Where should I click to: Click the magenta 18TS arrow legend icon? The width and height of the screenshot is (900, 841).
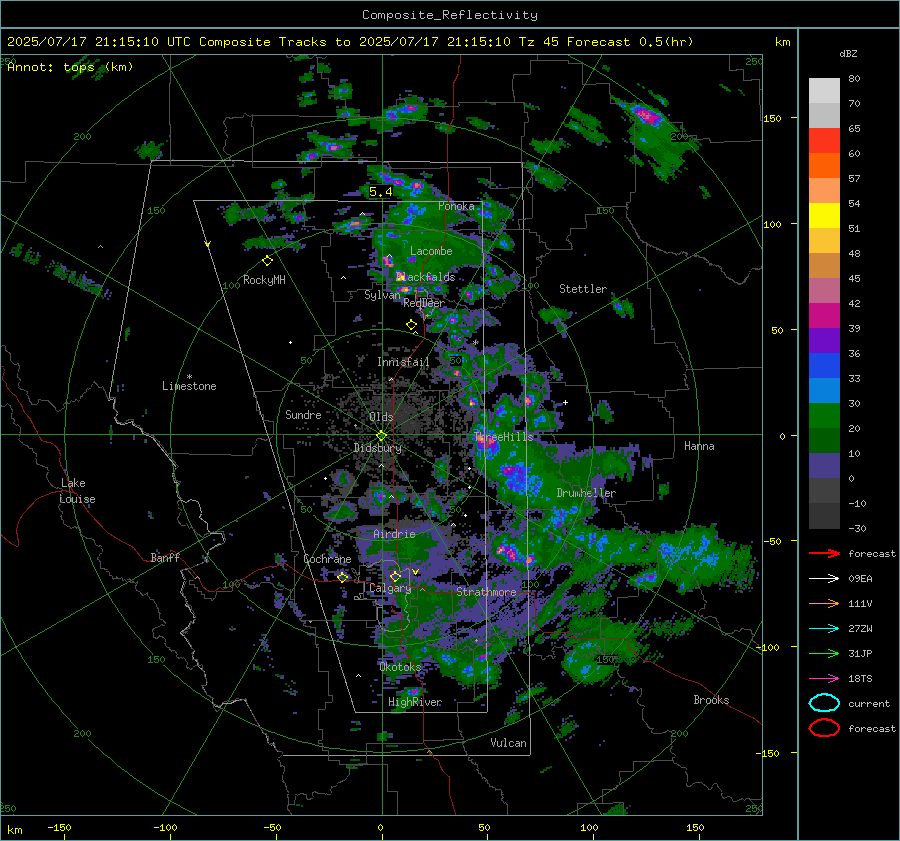tap(824, 679)
